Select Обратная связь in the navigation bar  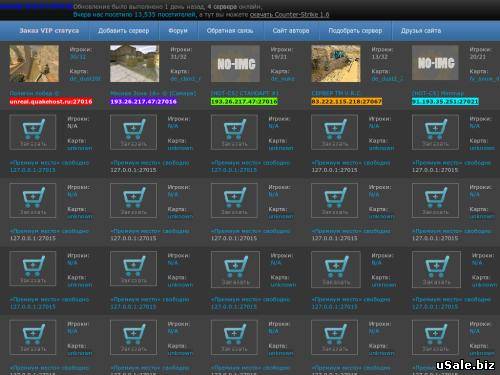pos(230,31)
